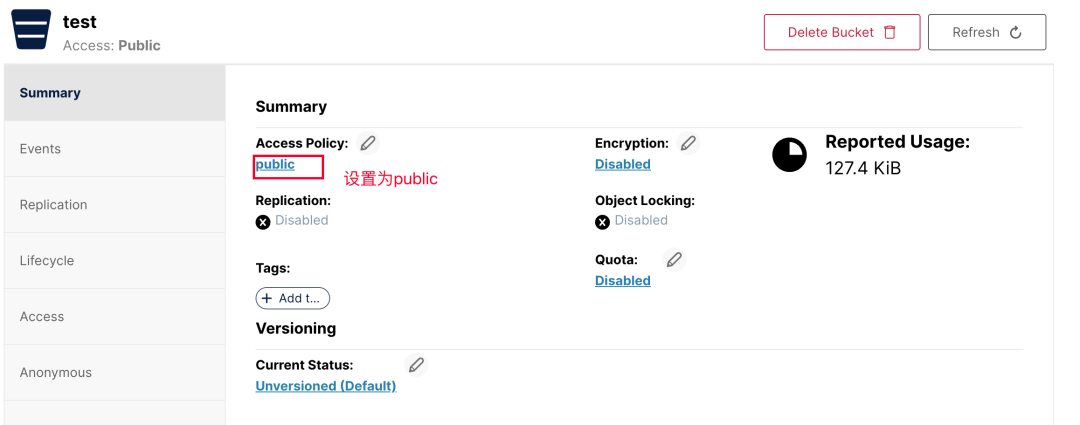Click the Object Locking disabled X icon

click(602, 222)
